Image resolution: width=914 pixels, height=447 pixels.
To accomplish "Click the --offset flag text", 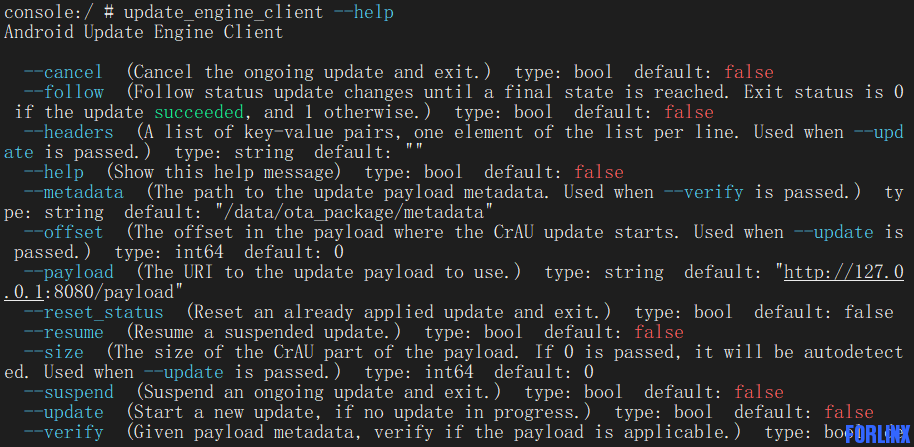I will tap(64, 232).
